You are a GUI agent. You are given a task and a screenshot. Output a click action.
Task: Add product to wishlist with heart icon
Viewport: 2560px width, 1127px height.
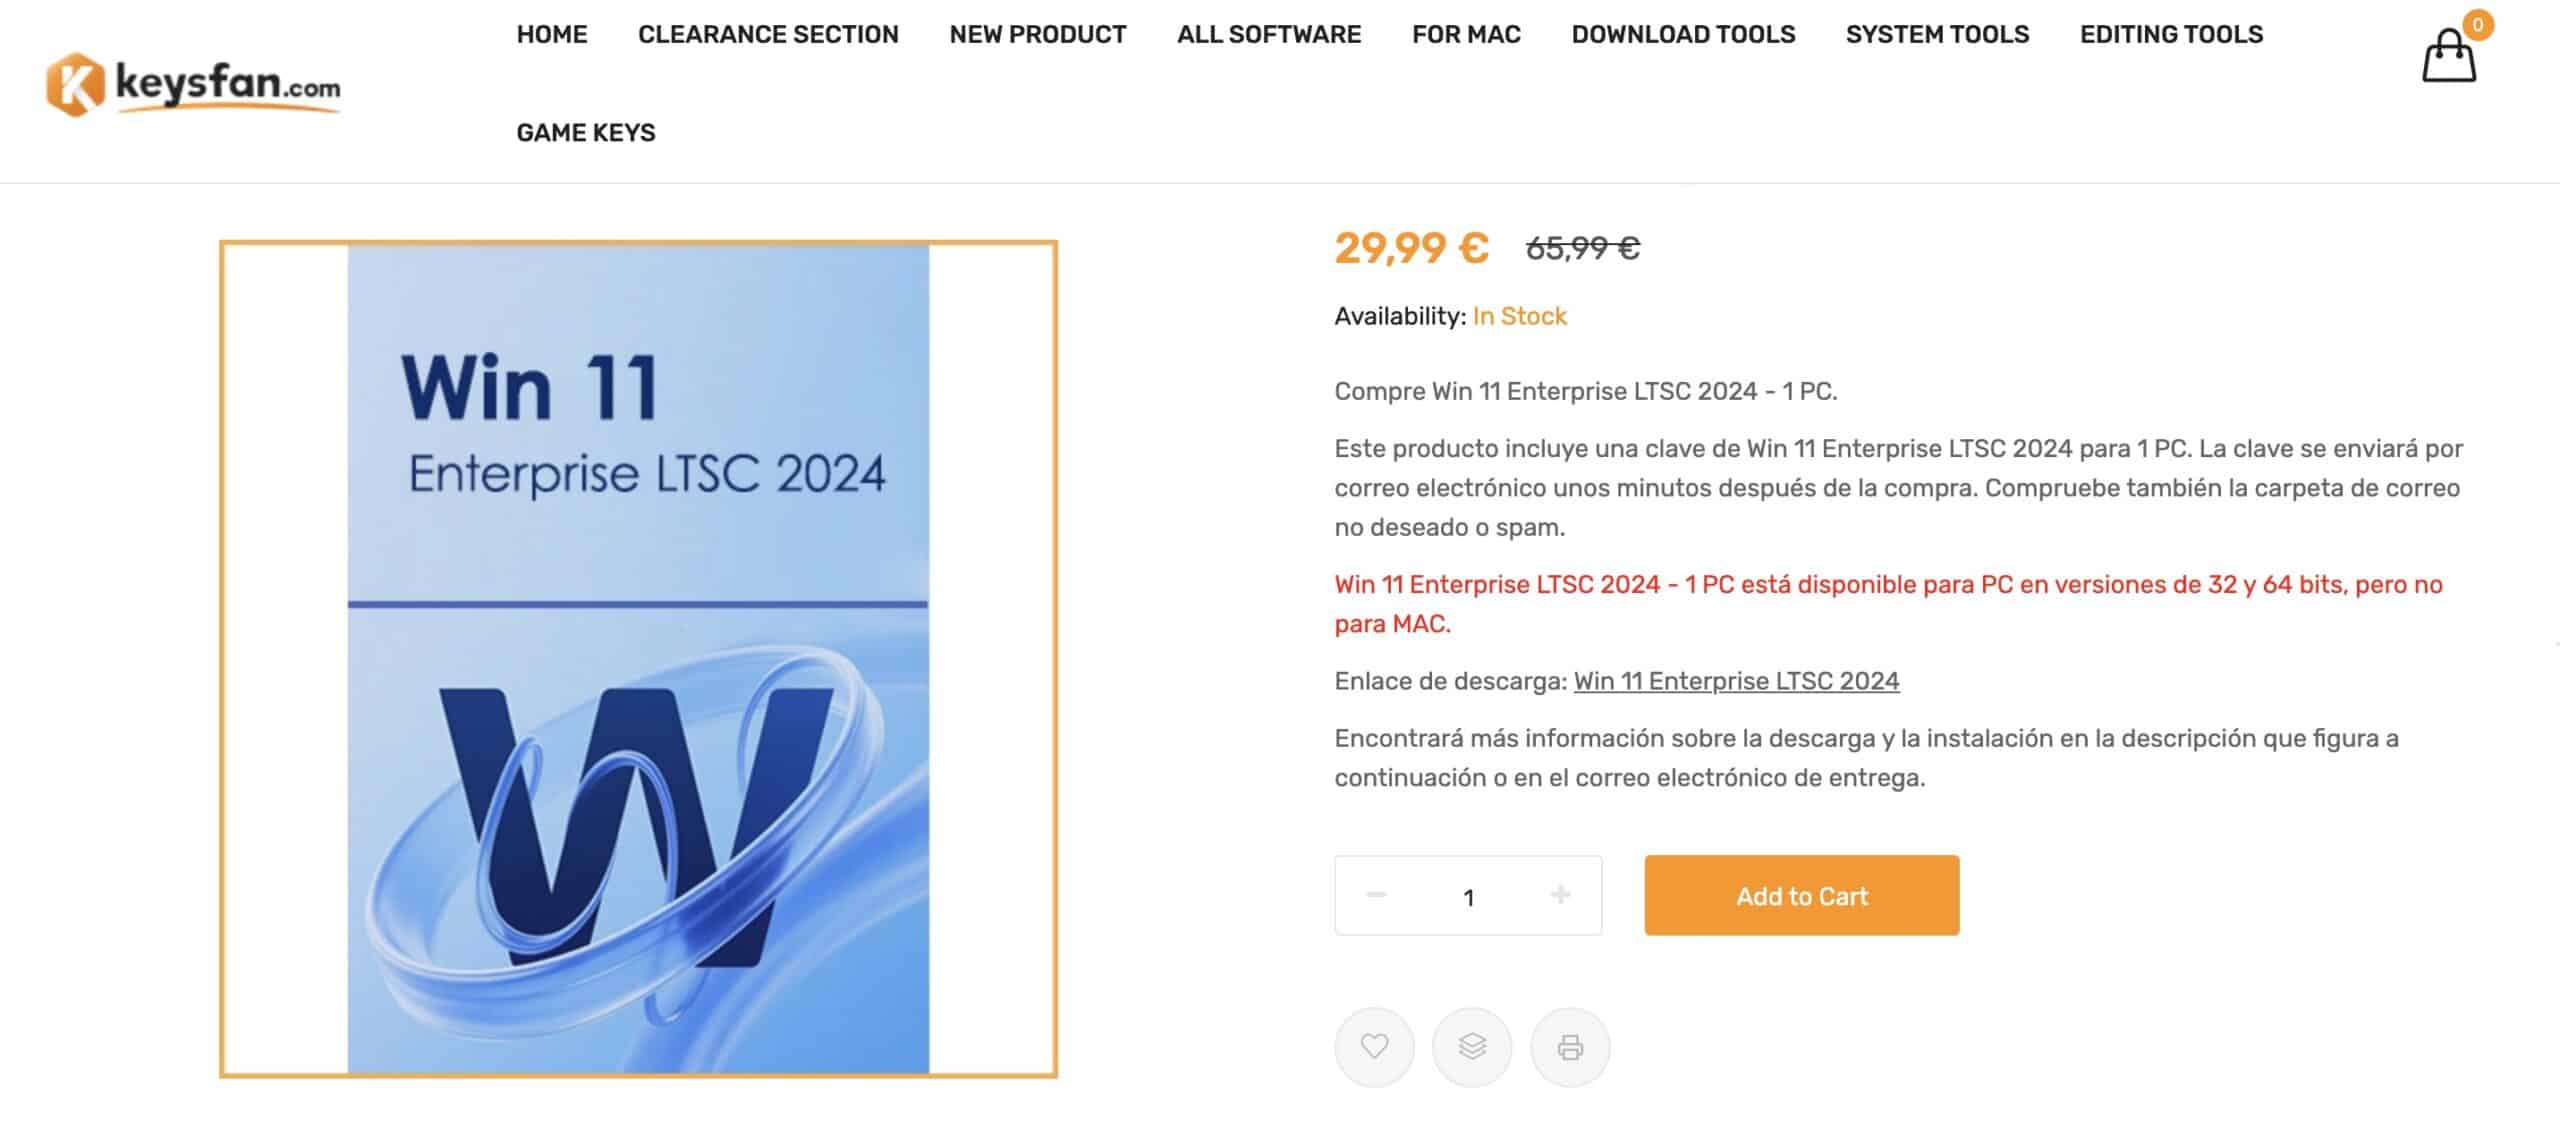1374,1046
